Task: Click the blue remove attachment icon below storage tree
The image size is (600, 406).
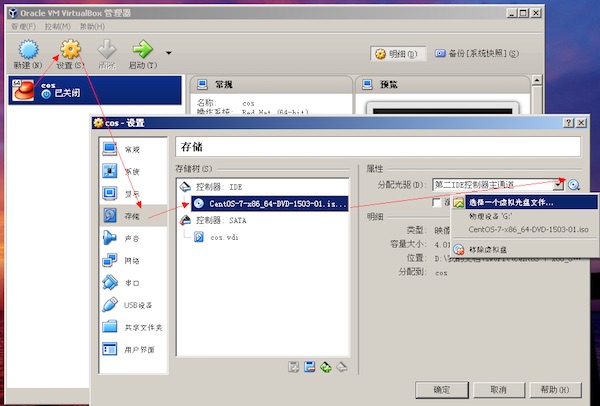Action: click(x=310, y=367)
